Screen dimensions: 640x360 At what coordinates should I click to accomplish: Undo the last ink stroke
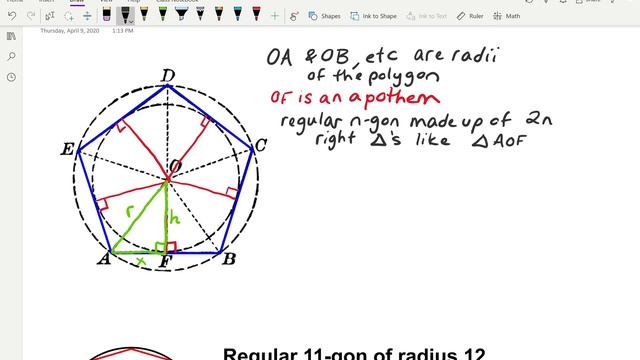tap(12, 16)
